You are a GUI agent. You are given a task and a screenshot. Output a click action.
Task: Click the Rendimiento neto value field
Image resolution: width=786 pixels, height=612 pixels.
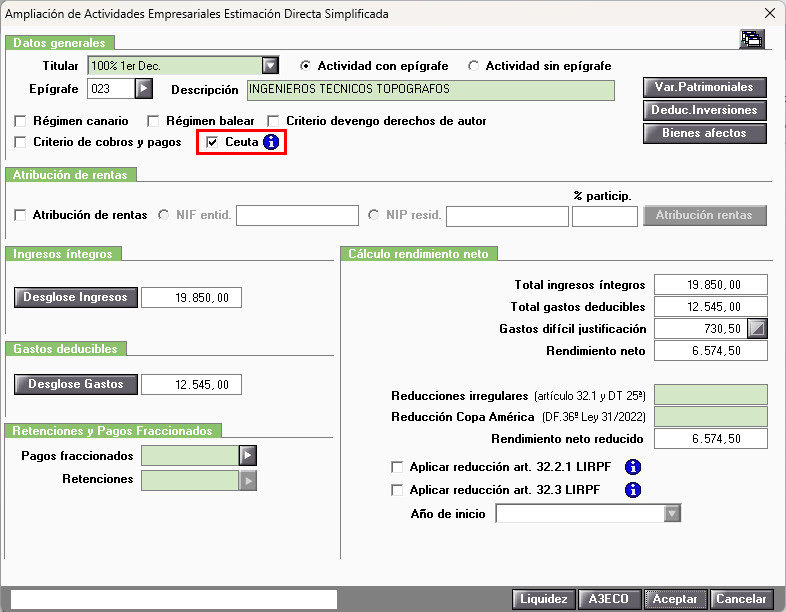pyautogui.click(x=711, y=351)
